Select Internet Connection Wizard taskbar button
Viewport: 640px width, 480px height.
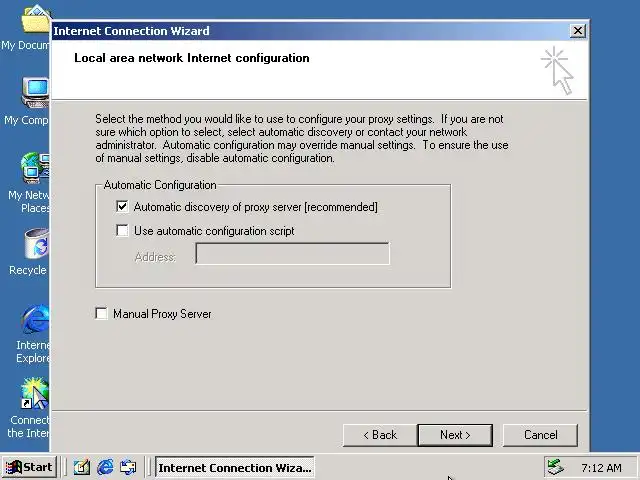pos(235,467)
